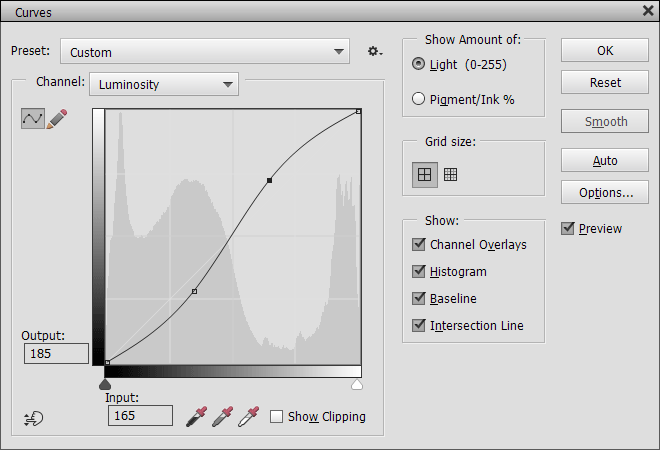Select the curve point editing tool
This screenshot has height=450, width=660.
(32, 118)
